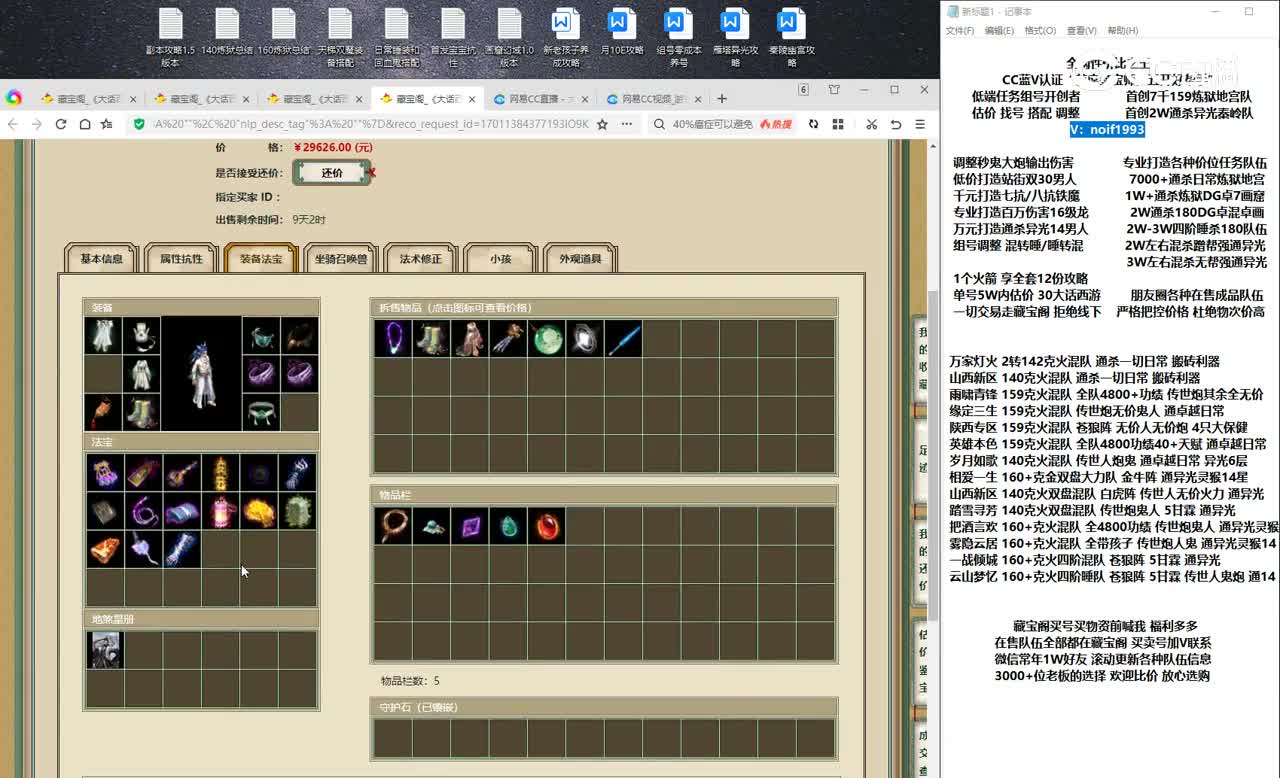1280x778 pixels.
Task: Open the 格式(O) menu in Notepad
Action: tap(1040, 31)
